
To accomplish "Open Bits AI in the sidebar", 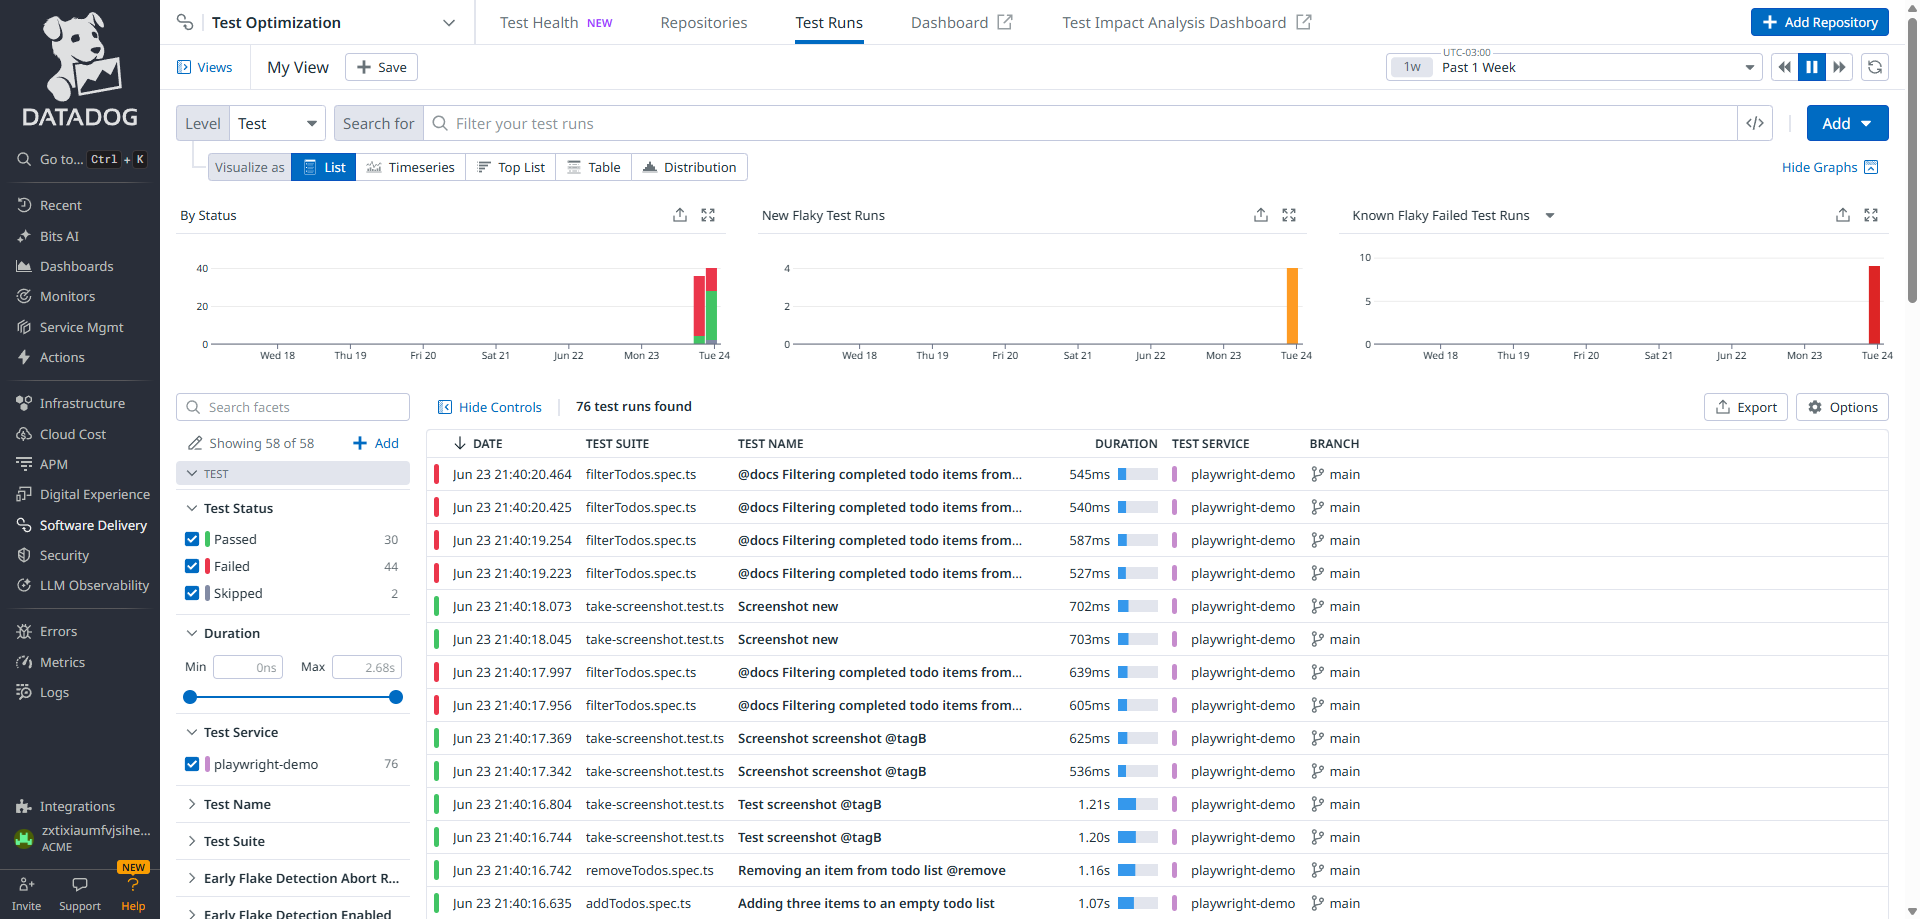I will (x=59, y=236).
